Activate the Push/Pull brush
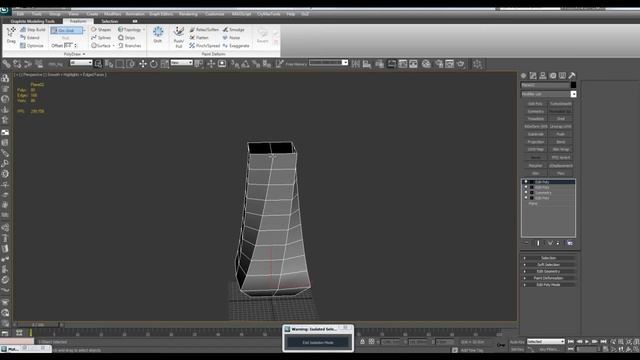Image resolution: width=640 pixels, height=360 pixels. coord(178,37)
